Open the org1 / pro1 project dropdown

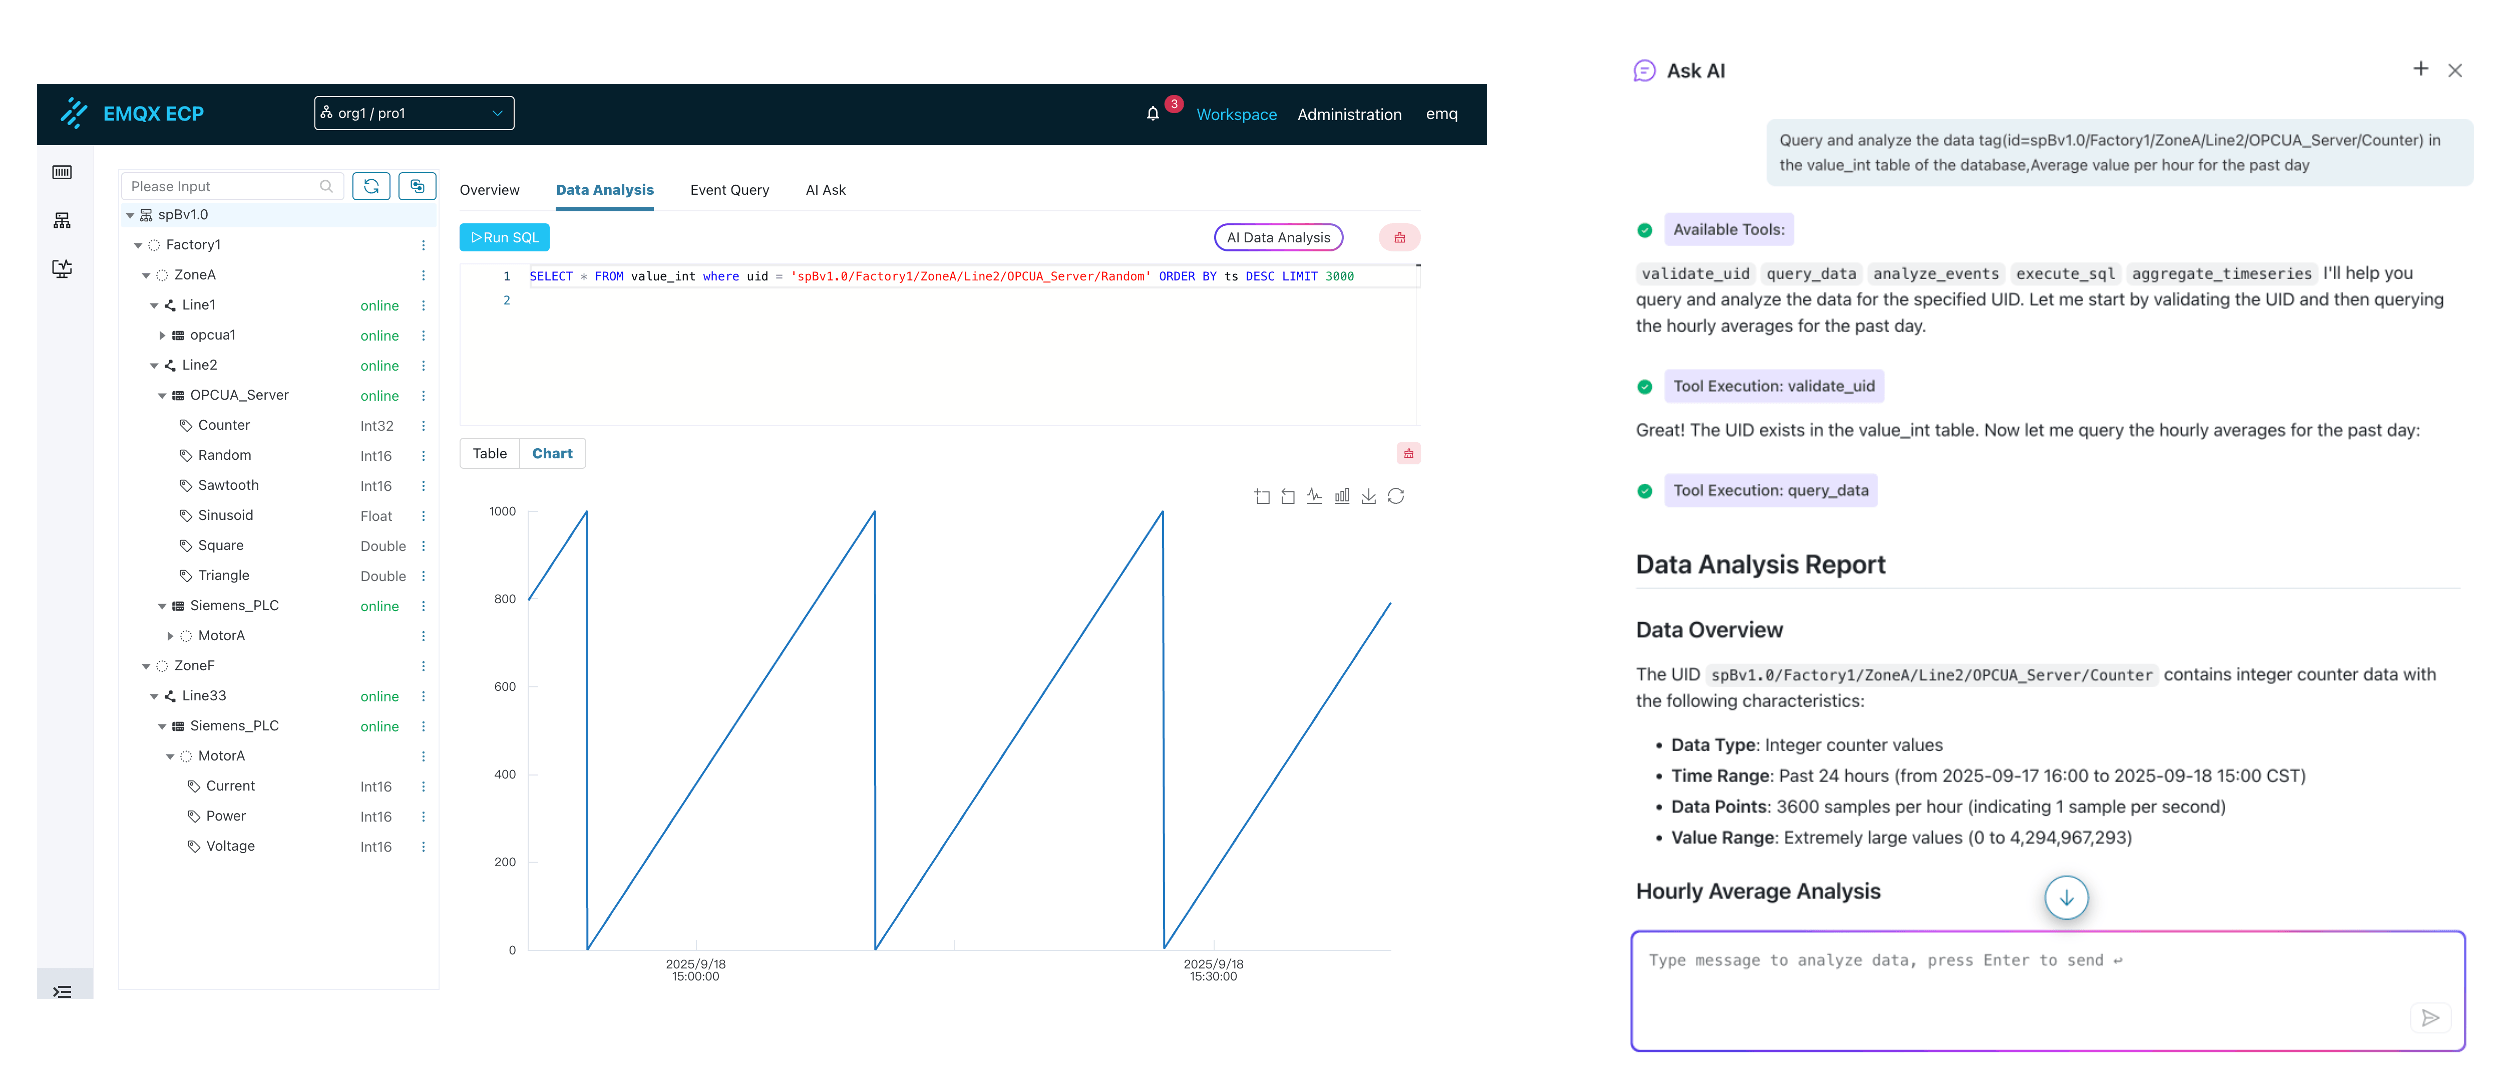414,113
